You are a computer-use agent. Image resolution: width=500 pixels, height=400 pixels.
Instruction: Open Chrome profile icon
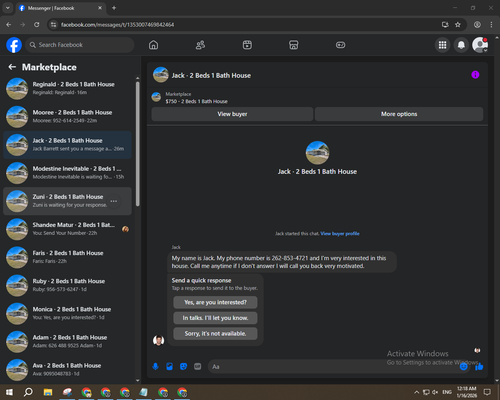(x=477, y=25)
